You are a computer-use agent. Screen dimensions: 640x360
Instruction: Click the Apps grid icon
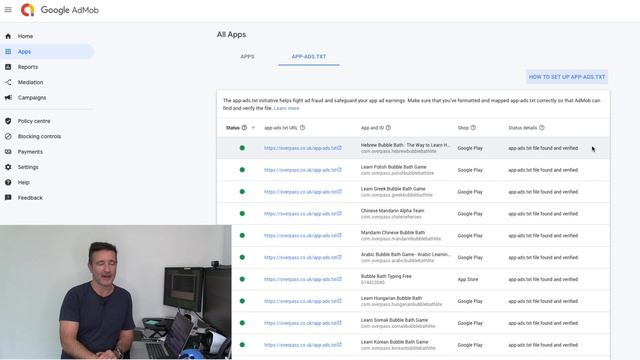8,51
